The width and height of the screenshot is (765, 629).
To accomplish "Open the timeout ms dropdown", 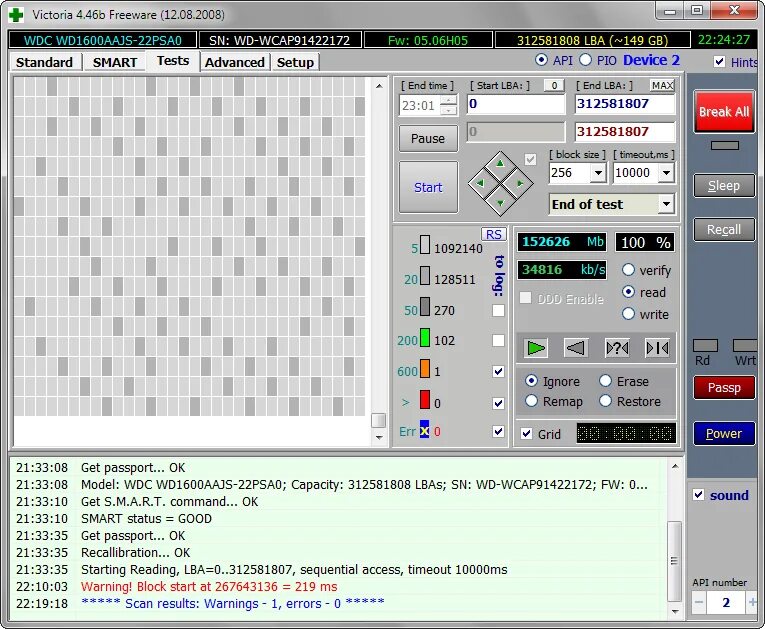I will pos(666,173).
